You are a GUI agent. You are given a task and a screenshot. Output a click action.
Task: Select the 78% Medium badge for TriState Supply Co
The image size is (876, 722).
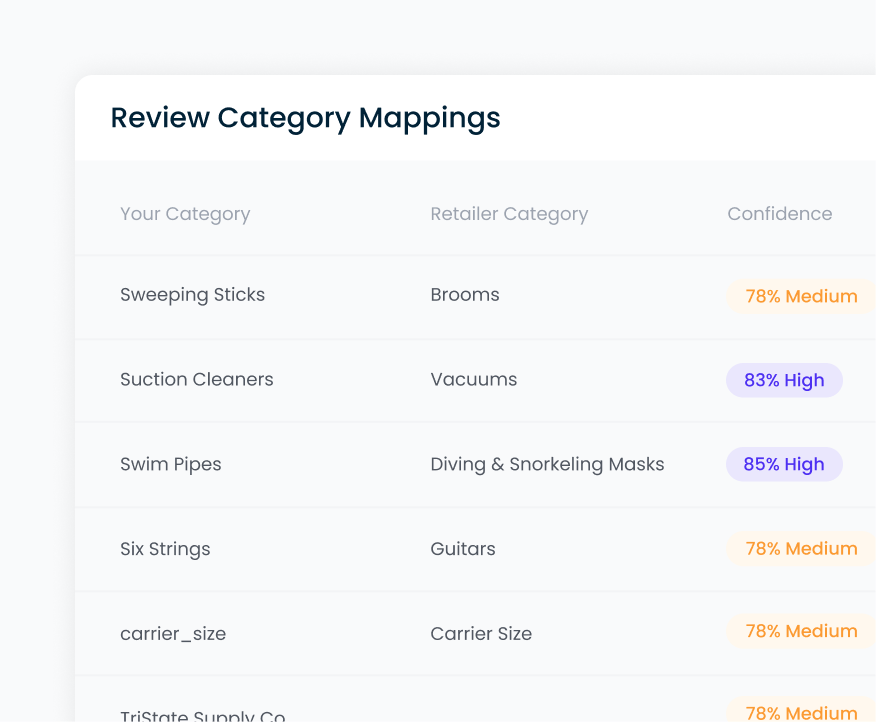(799, 712)
